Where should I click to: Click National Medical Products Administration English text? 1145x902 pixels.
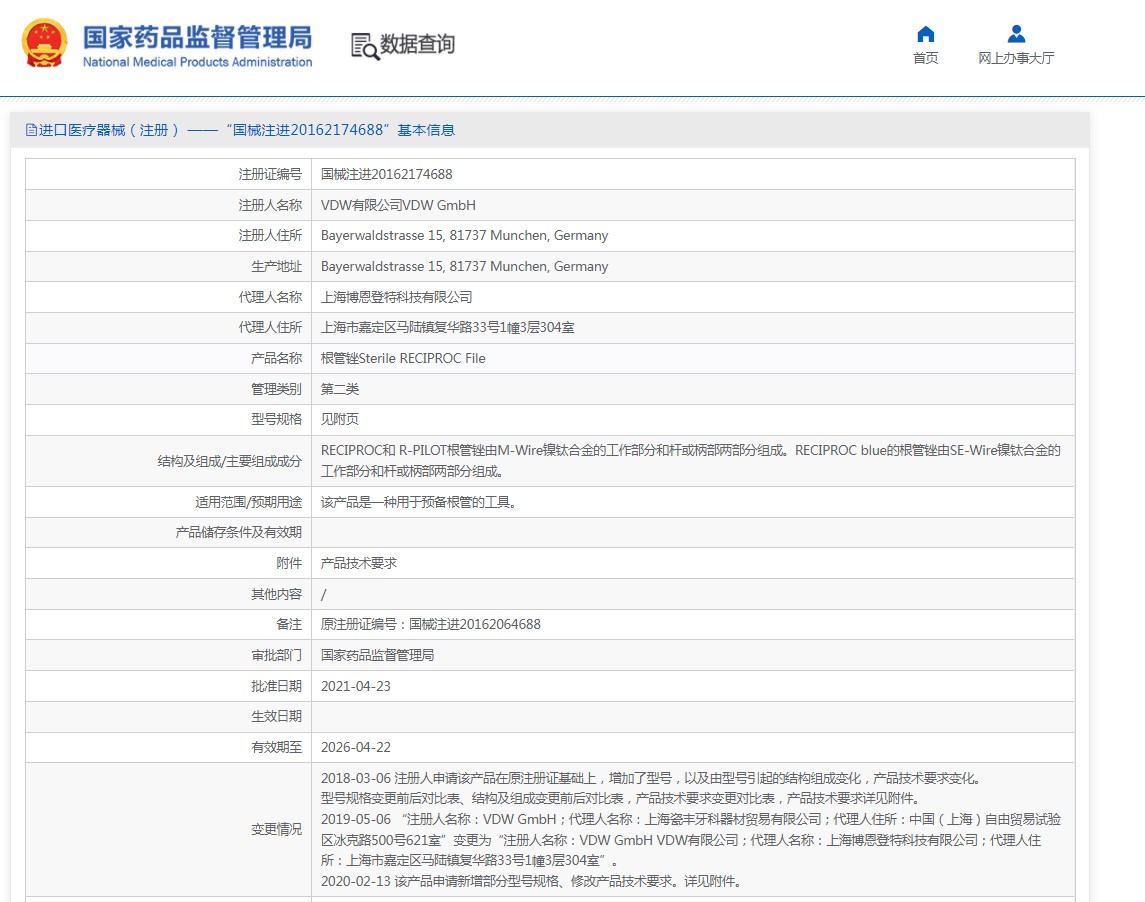[197, 62]
